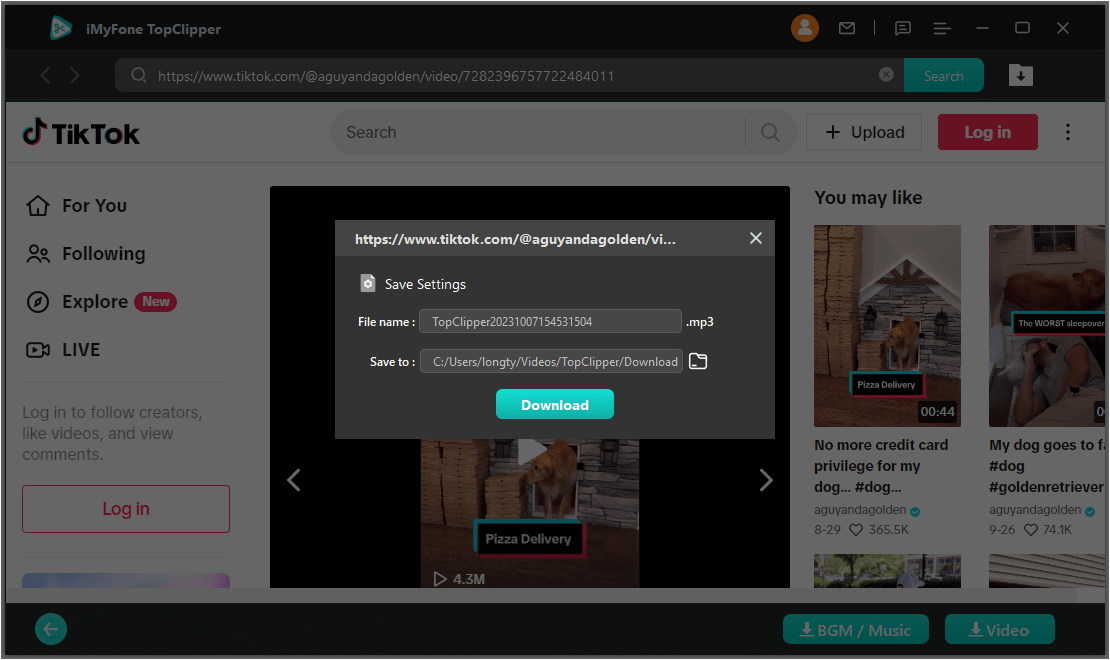Select Following in sidebar
The width and height of the screenshot is (1110, 660).
[86, 254]
